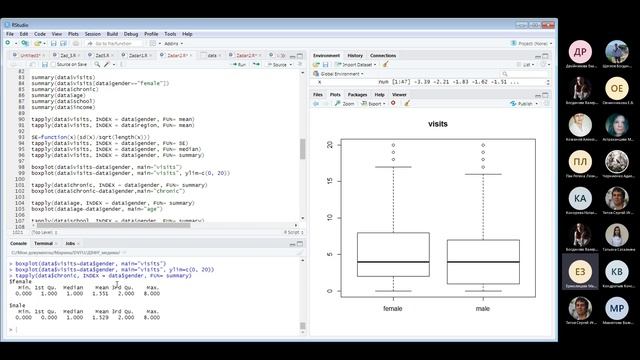Click the Run button
Viewport: 640px width, 360px height.
tap(239, 64)
